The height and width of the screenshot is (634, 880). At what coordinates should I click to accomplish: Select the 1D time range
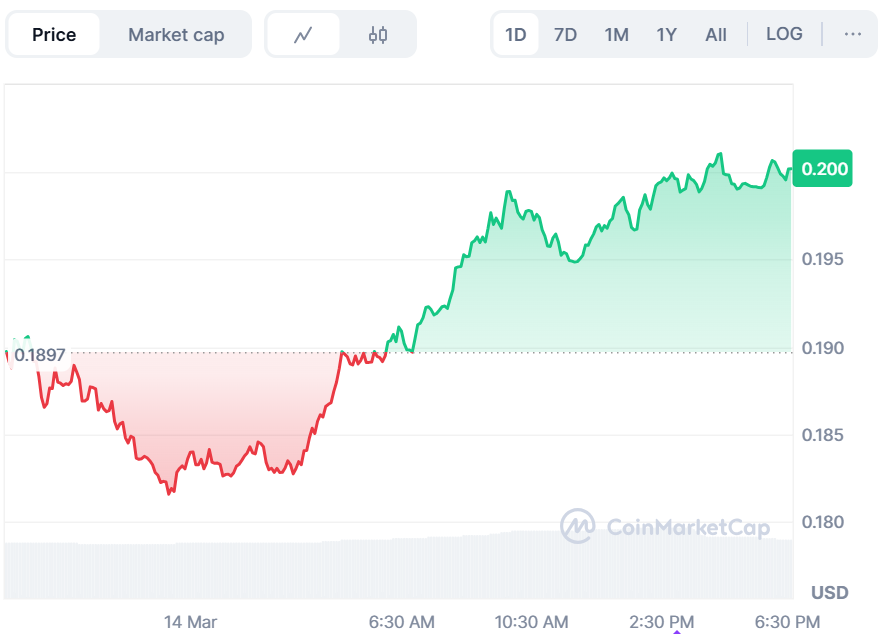pyautogui.click(x=516, y=35)
